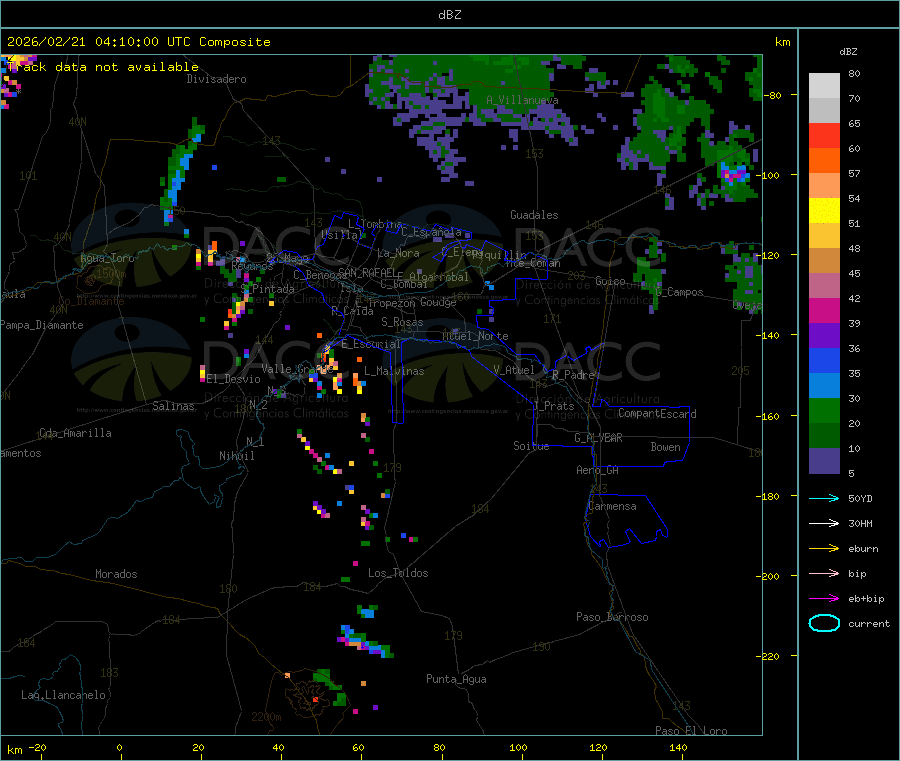Image resolution: width=900 pixels, height=761 pixels.
Task: Click the 'dBZ' title at top
Action: (x=449, y=15)
